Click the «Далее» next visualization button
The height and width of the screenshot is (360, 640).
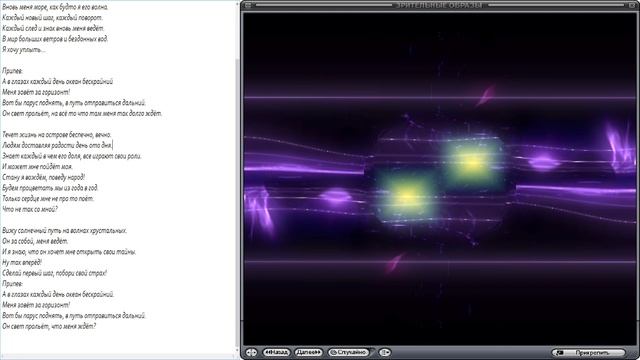308,352
